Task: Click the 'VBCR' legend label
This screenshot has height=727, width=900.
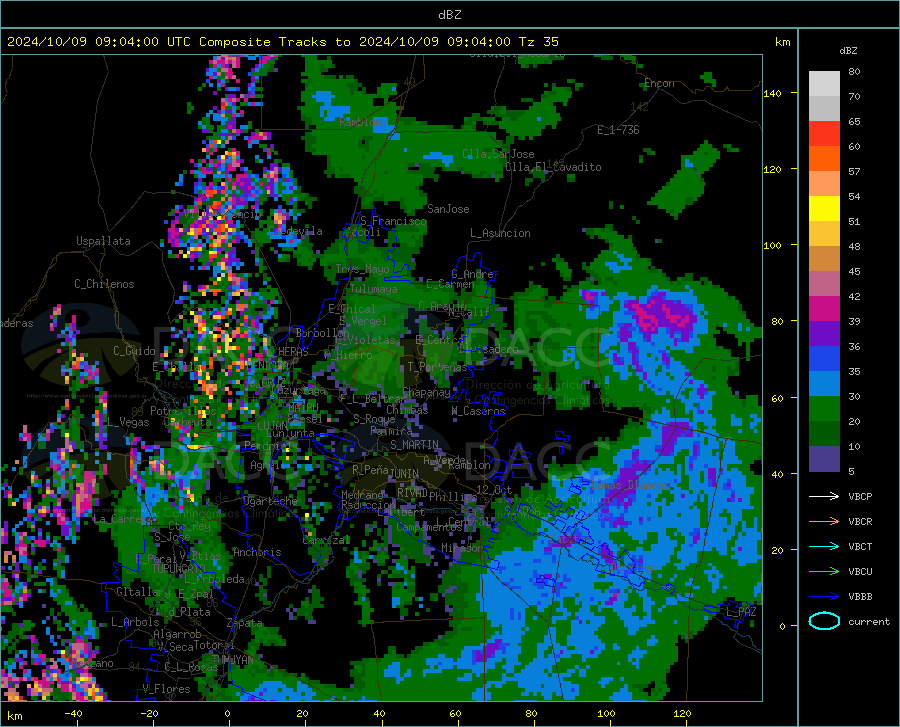Action: [860, 521]
